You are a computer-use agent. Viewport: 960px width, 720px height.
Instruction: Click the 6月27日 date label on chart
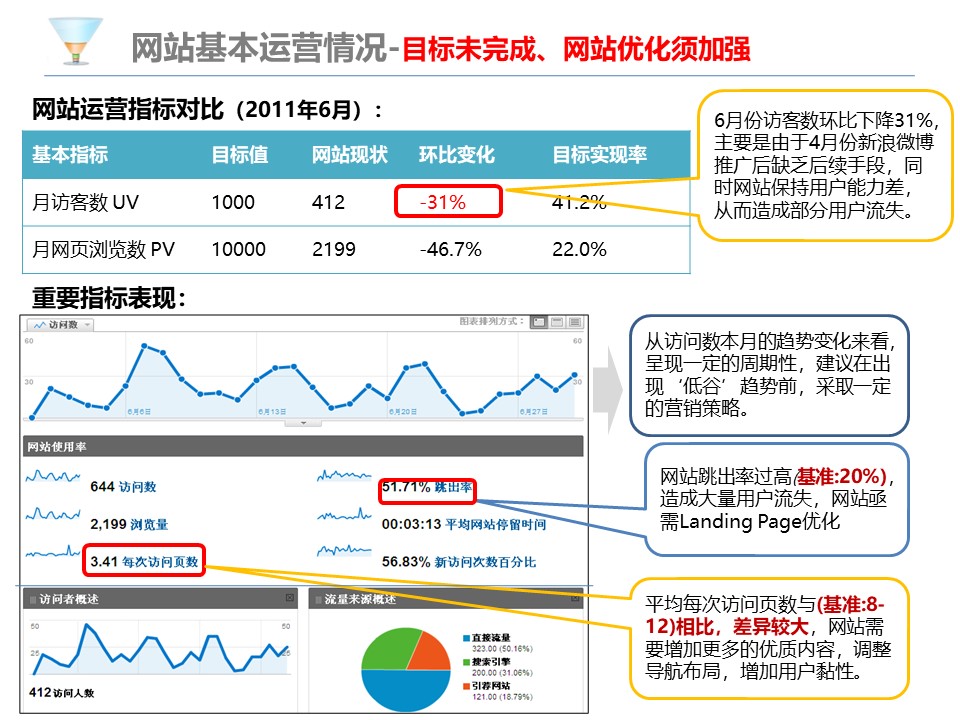point(534,412)
